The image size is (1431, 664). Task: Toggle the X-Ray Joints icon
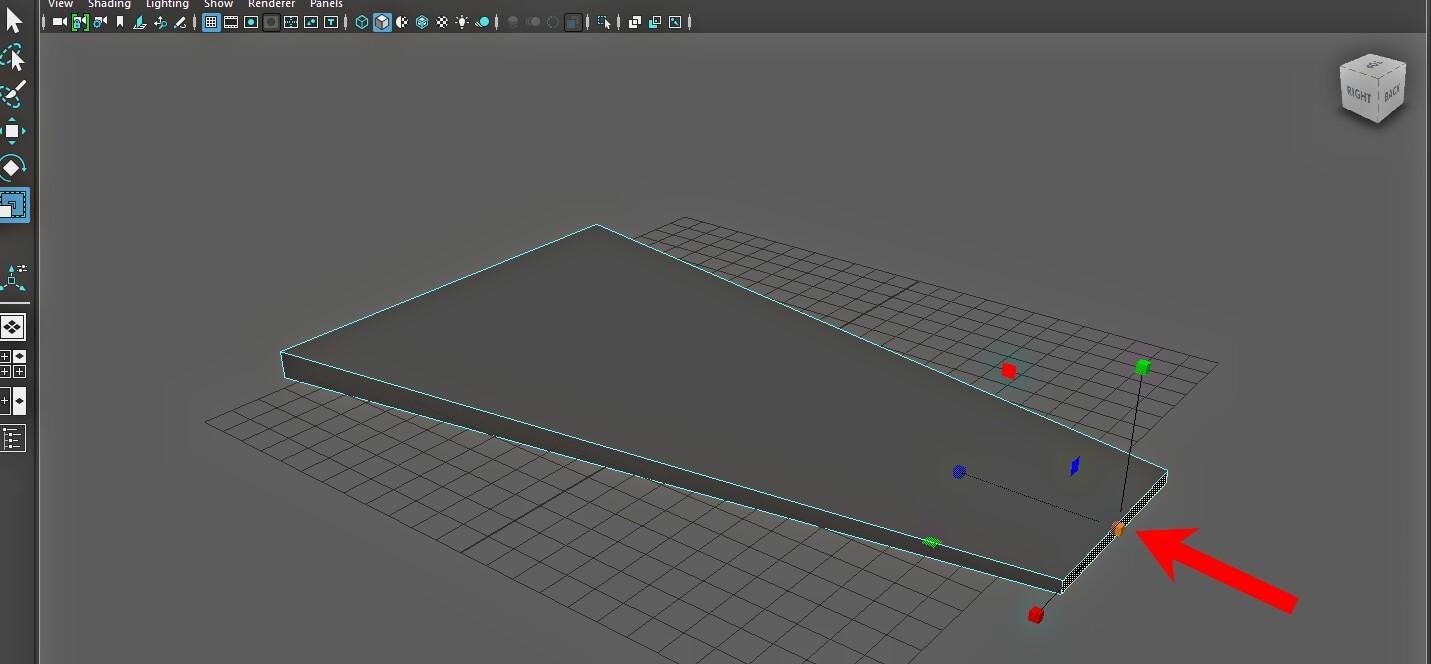pyautogui.click(x=675, y=22)
